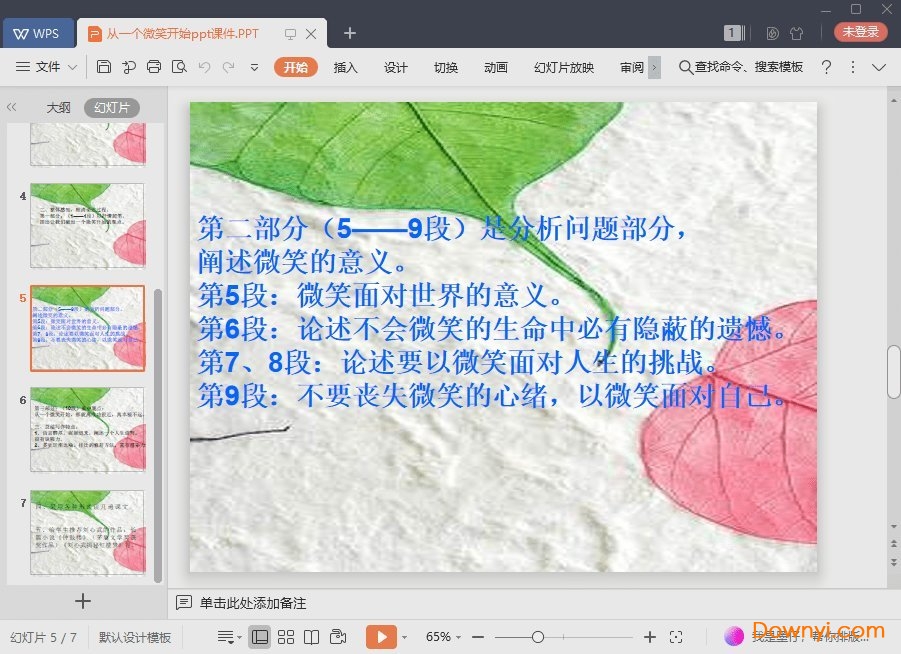Switch panel to 大纲 outline view
901x654 pixels.
[x=58, y=108]
